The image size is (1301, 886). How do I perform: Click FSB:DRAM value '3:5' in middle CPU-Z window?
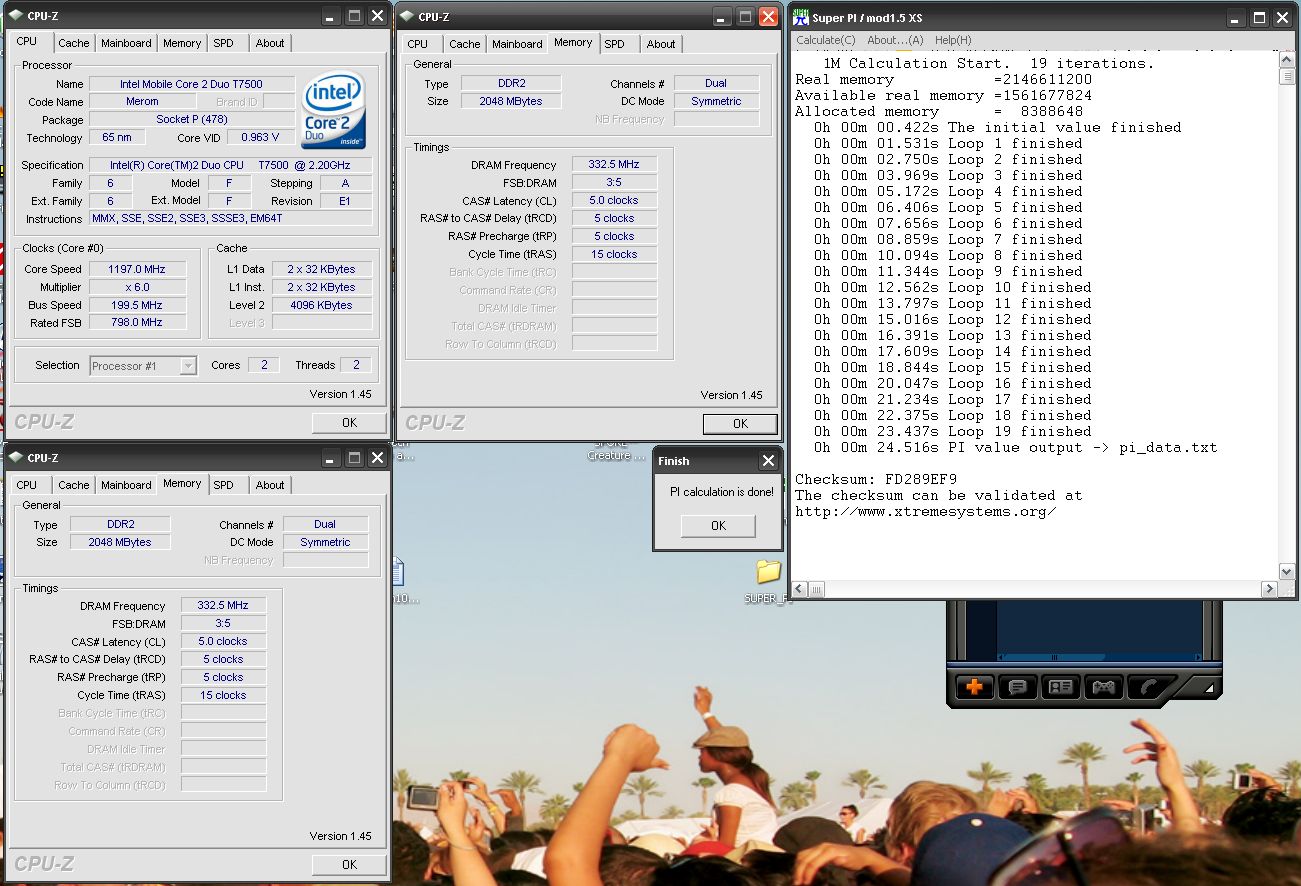point(614,182)
